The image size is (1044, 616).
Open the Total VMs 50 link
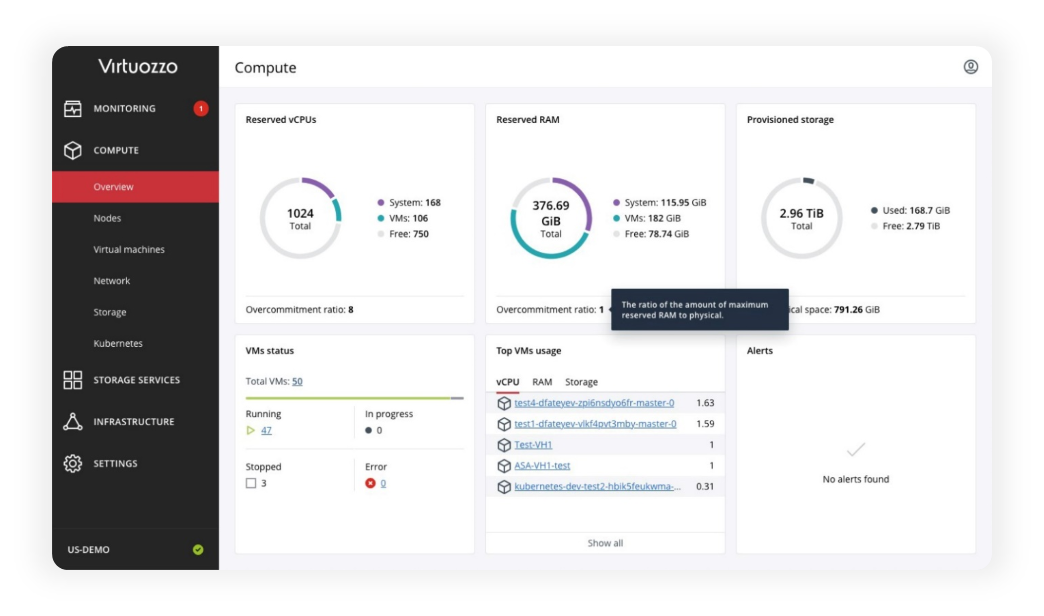coord(297,381)
